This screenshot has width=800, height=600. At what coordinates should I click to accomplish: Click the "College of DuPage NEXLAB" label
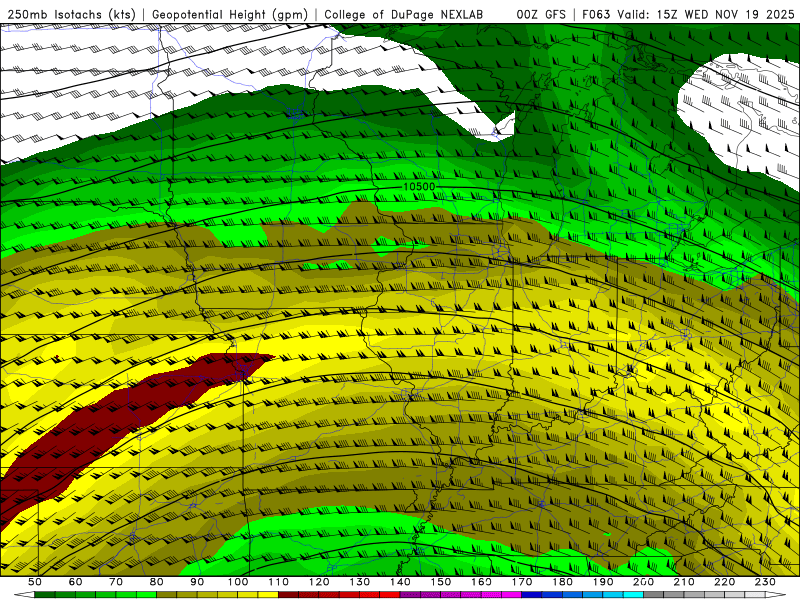coord(404,15)
